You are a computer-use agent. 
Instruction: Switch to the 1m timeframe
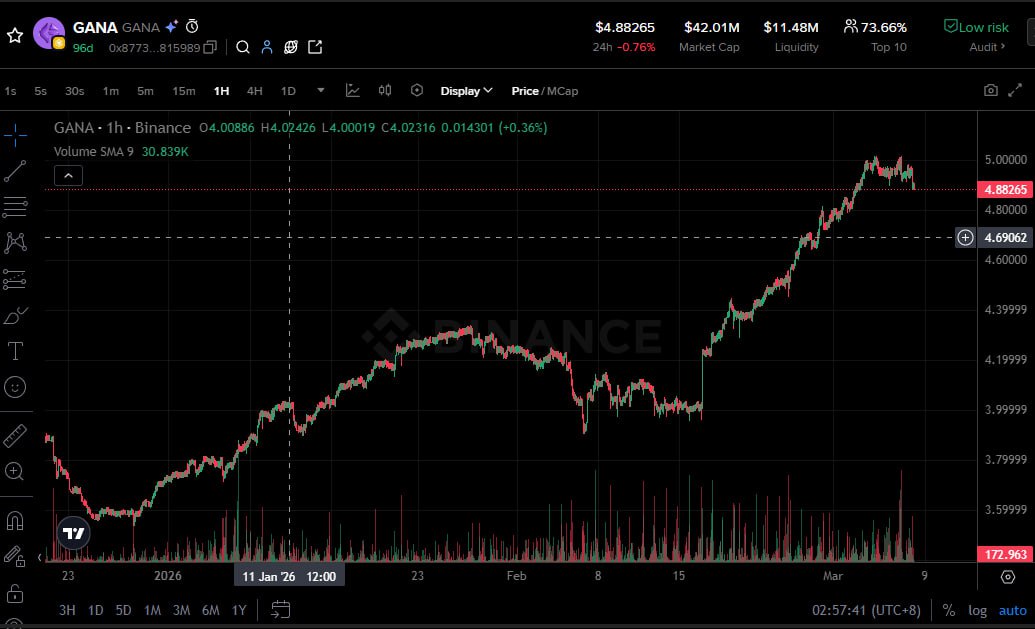click(111, 91)
